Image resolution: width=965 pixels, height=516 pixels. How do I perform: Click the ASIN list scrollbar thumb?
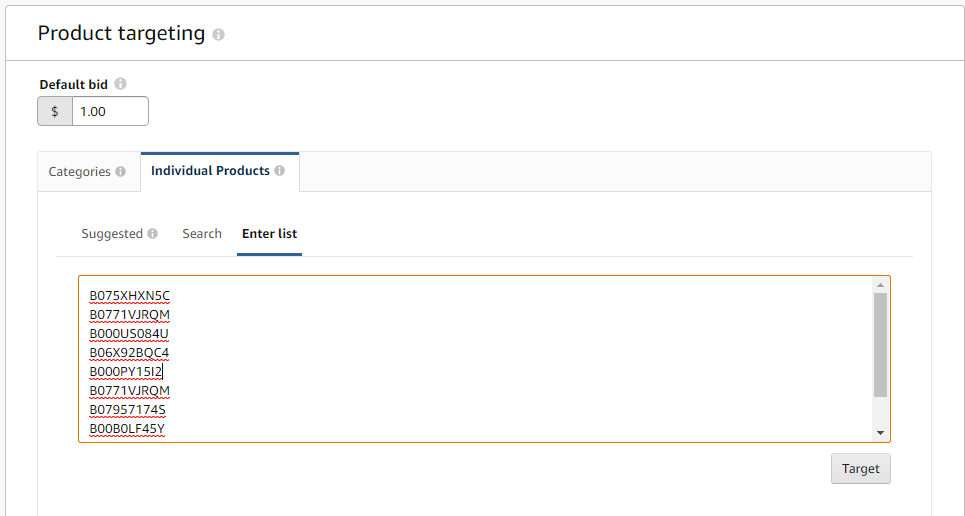[880, 345]
